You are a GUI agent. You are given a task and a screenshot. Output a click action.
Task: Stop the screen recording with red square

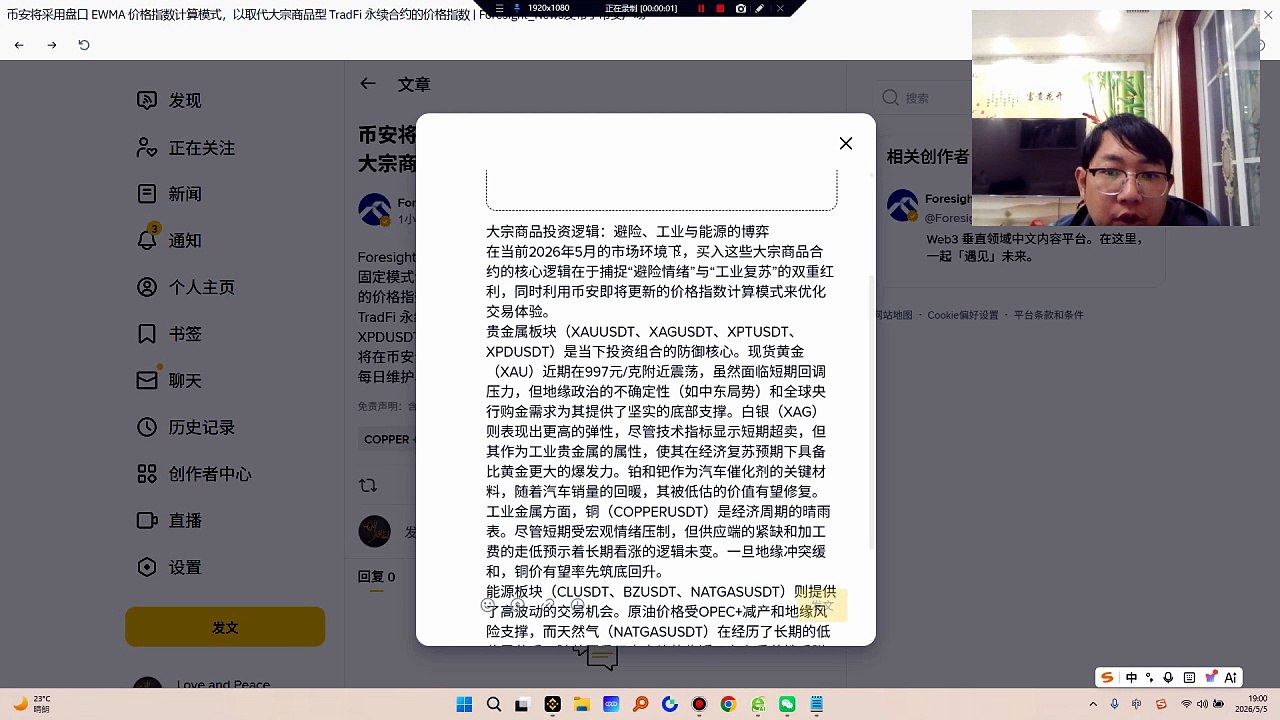coord(720,8)
